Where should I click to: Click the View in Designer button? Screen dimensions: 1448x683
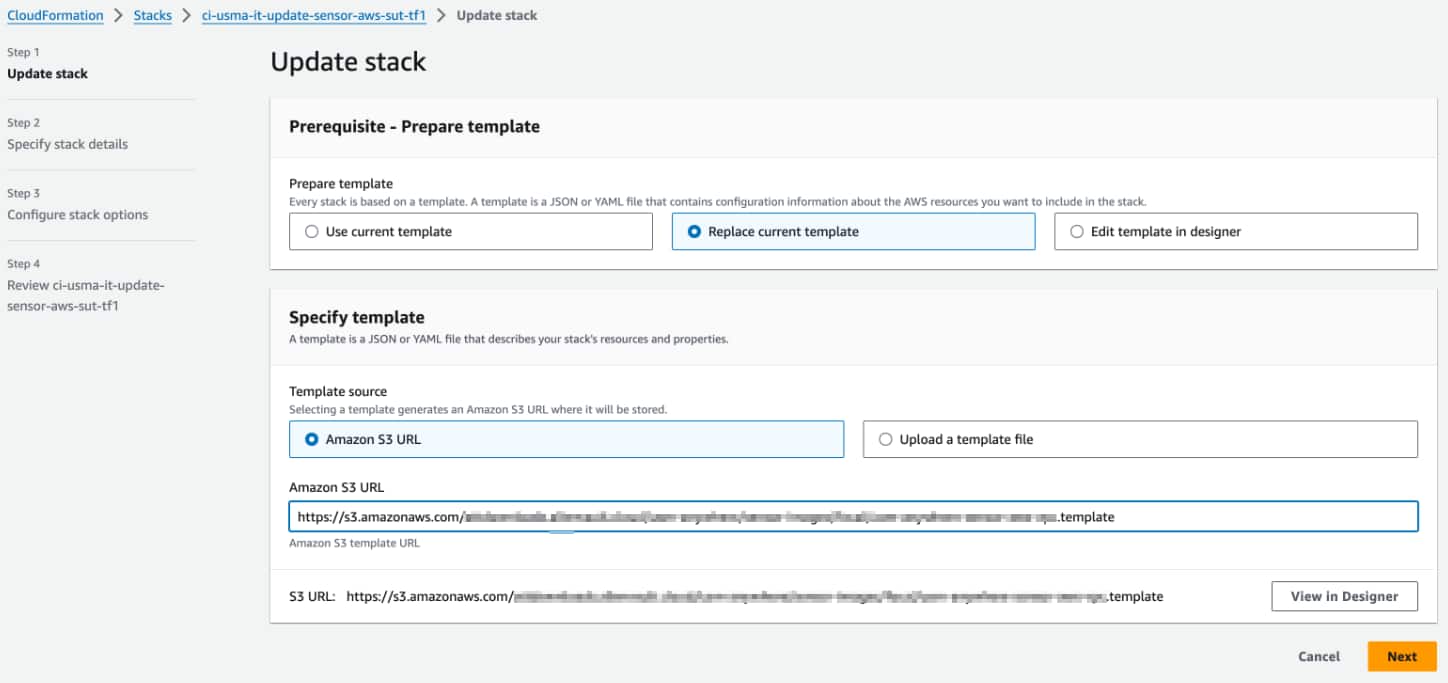(1344, 596)
